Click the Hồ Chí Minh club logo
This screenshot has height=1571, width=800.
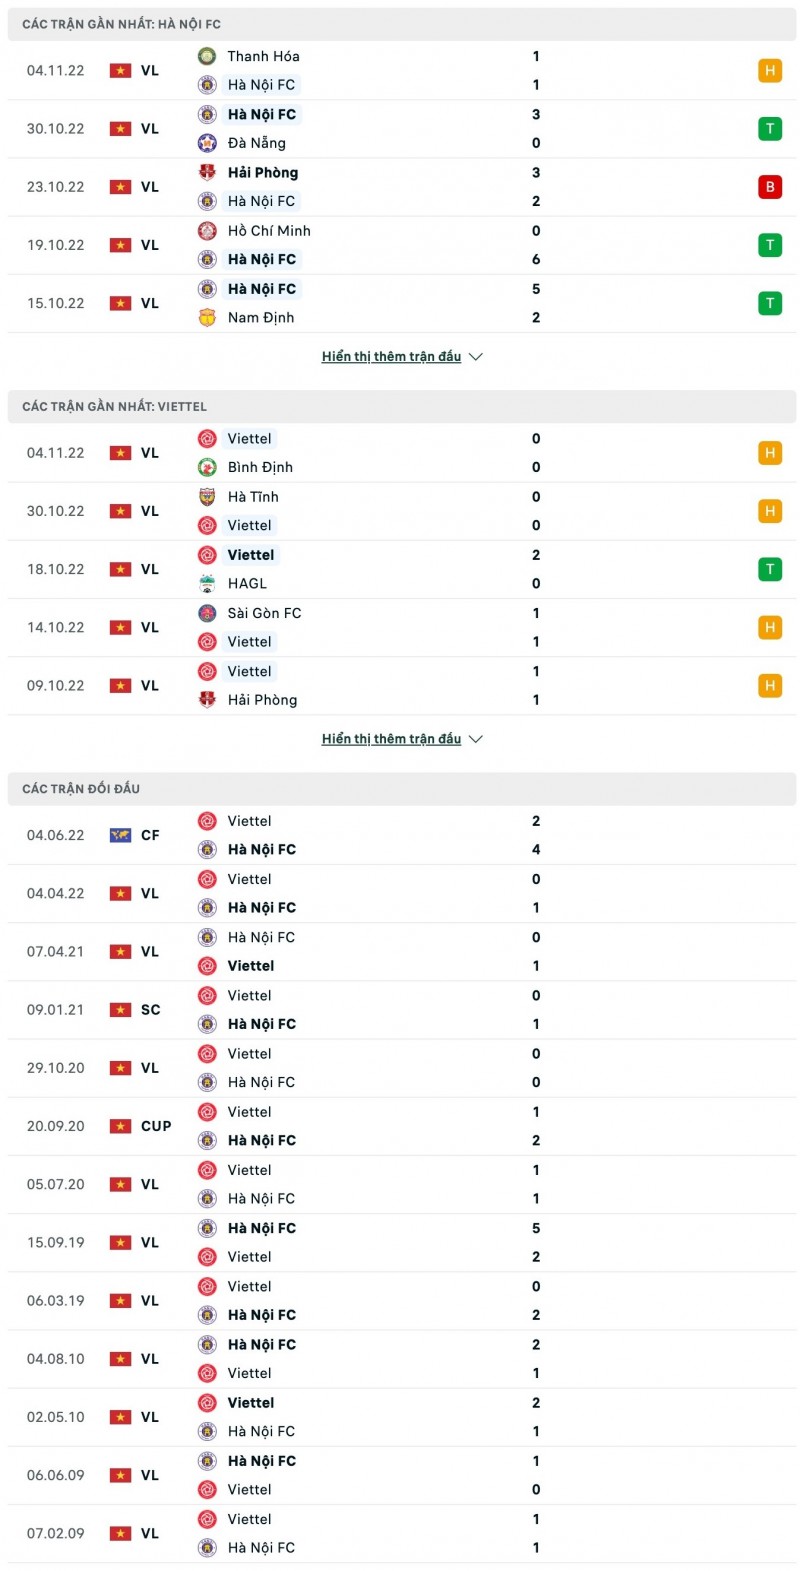207,231
